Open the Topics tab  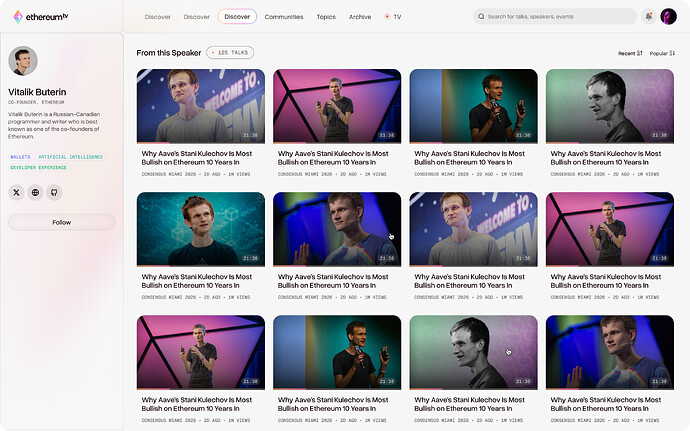point(326,17)
